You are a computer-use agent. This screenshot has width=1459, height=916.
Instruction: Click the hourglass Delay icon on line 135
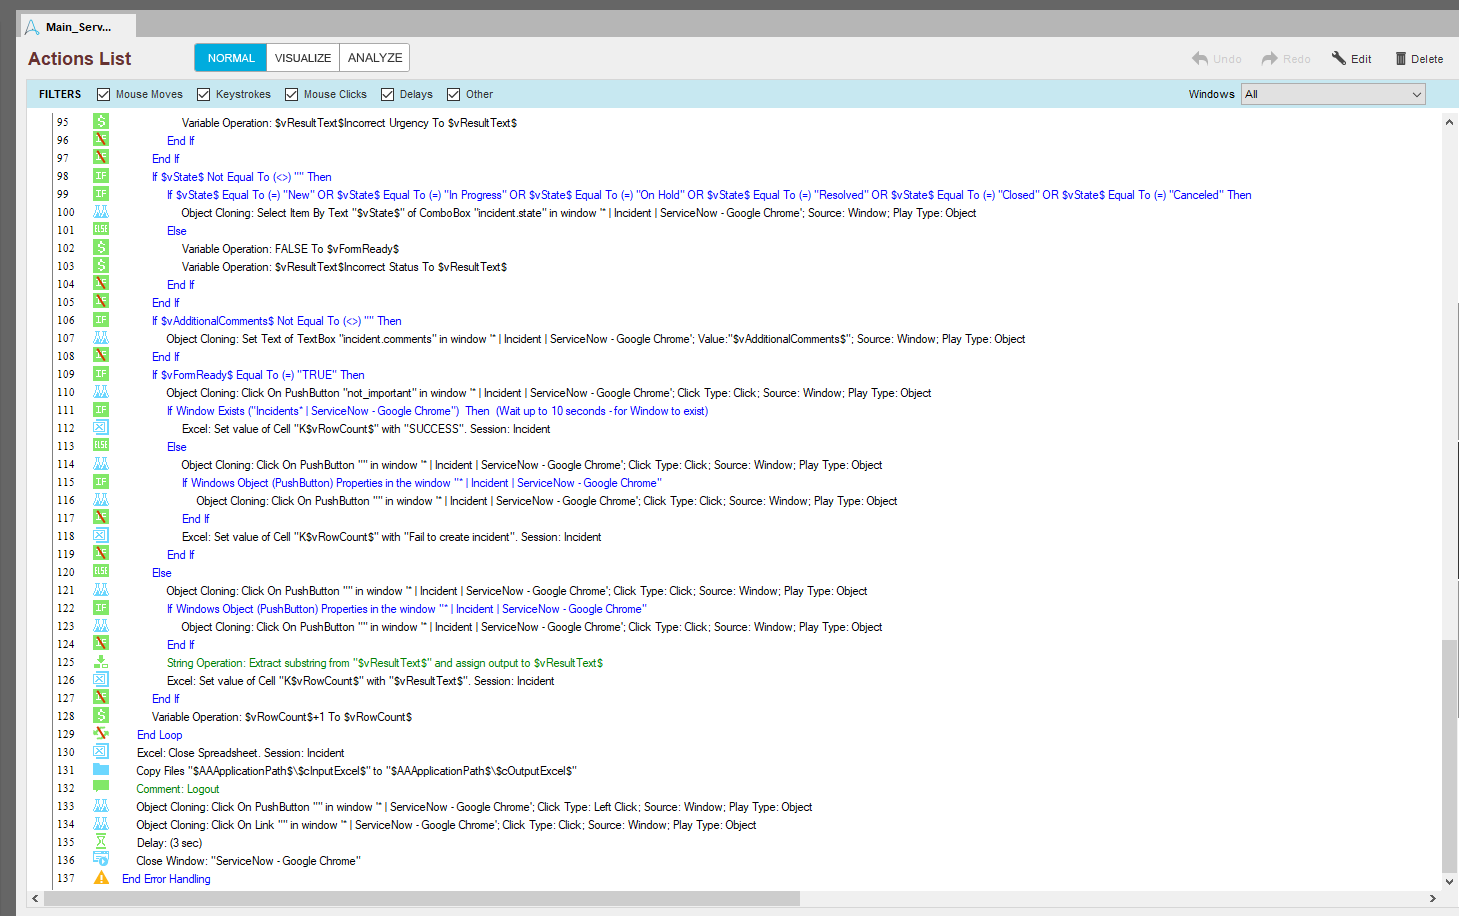(x=101, y=842)
